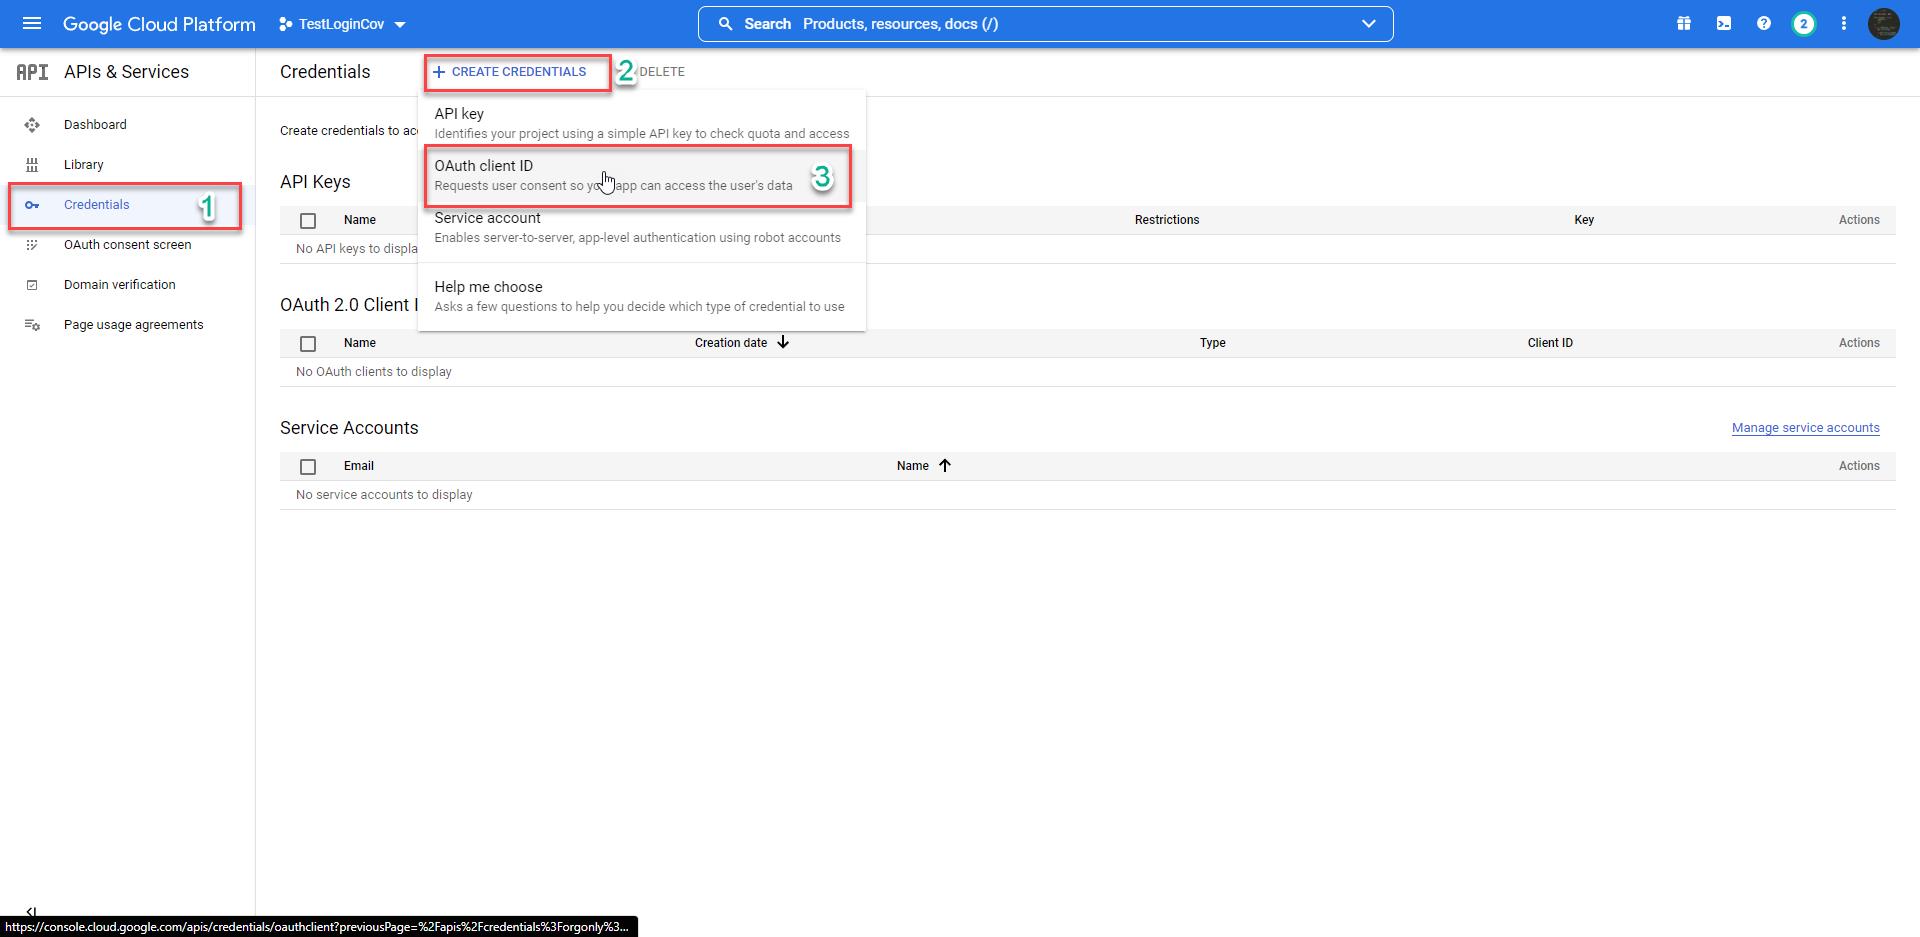Activate Cloud Shell terminal icon
The height and width of the screenshot is (937, 1920).
1724,24
